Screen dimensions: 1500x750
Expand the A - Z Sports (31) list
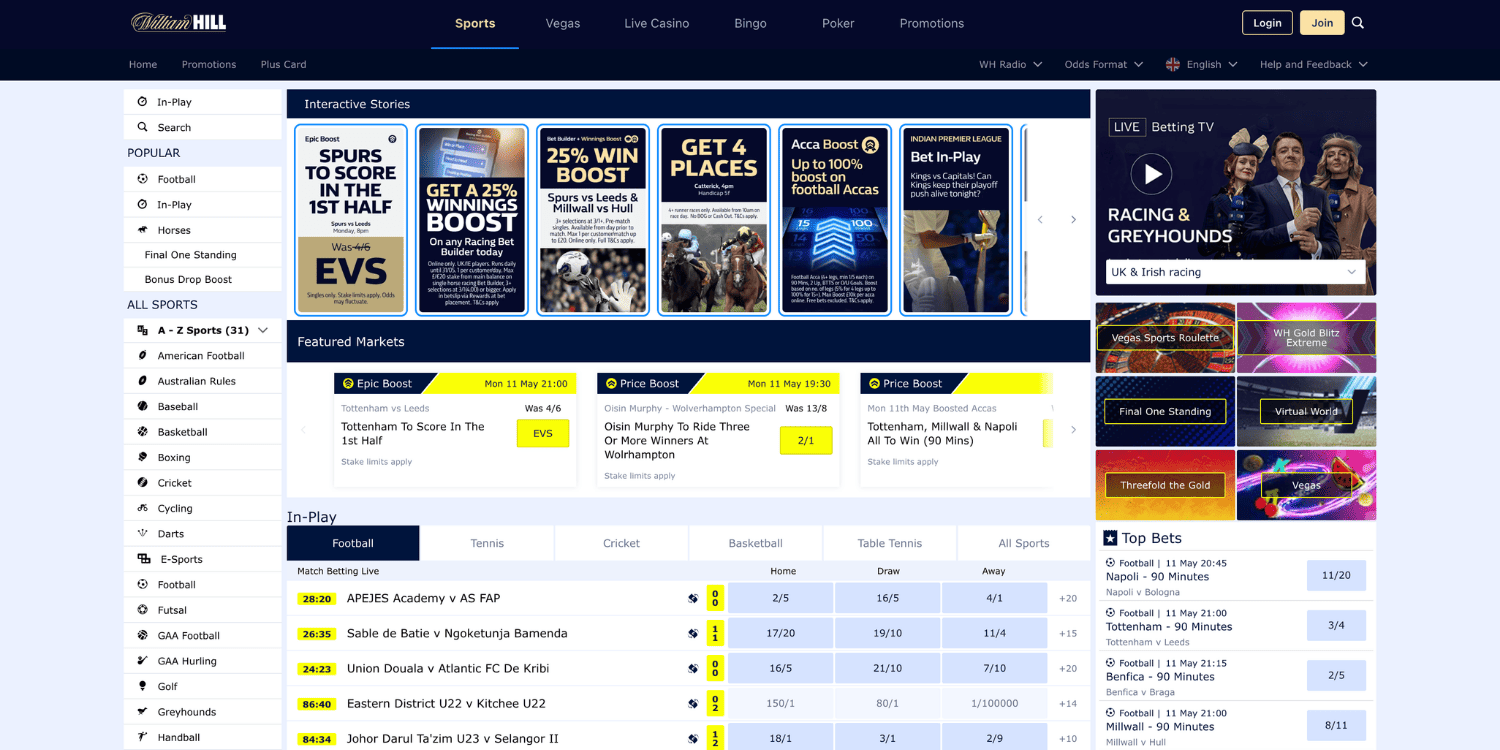click(x=203, y=330)
